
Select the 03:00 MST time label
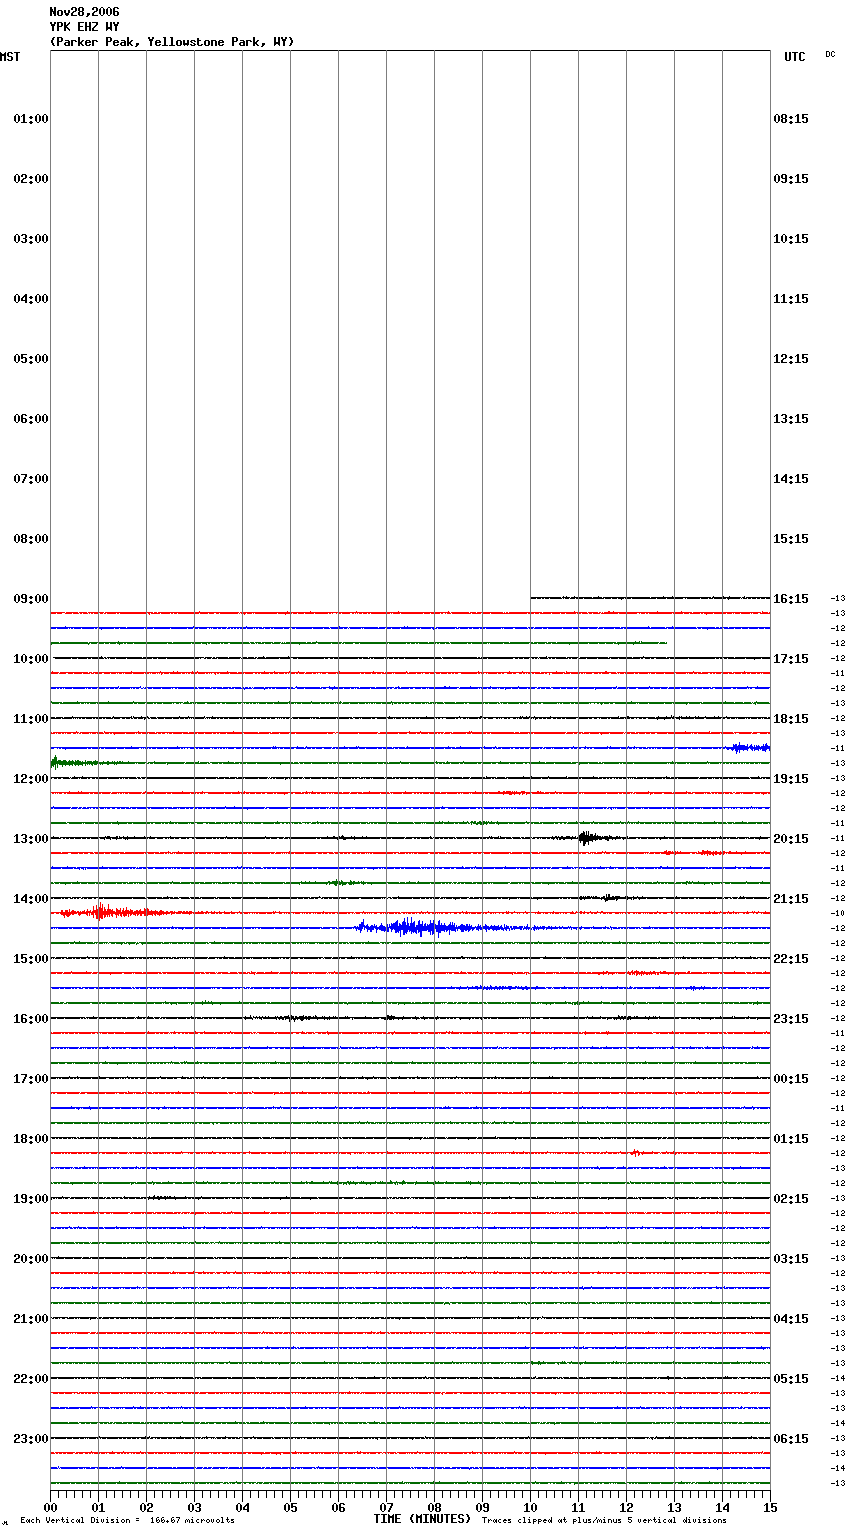(31, 239)
